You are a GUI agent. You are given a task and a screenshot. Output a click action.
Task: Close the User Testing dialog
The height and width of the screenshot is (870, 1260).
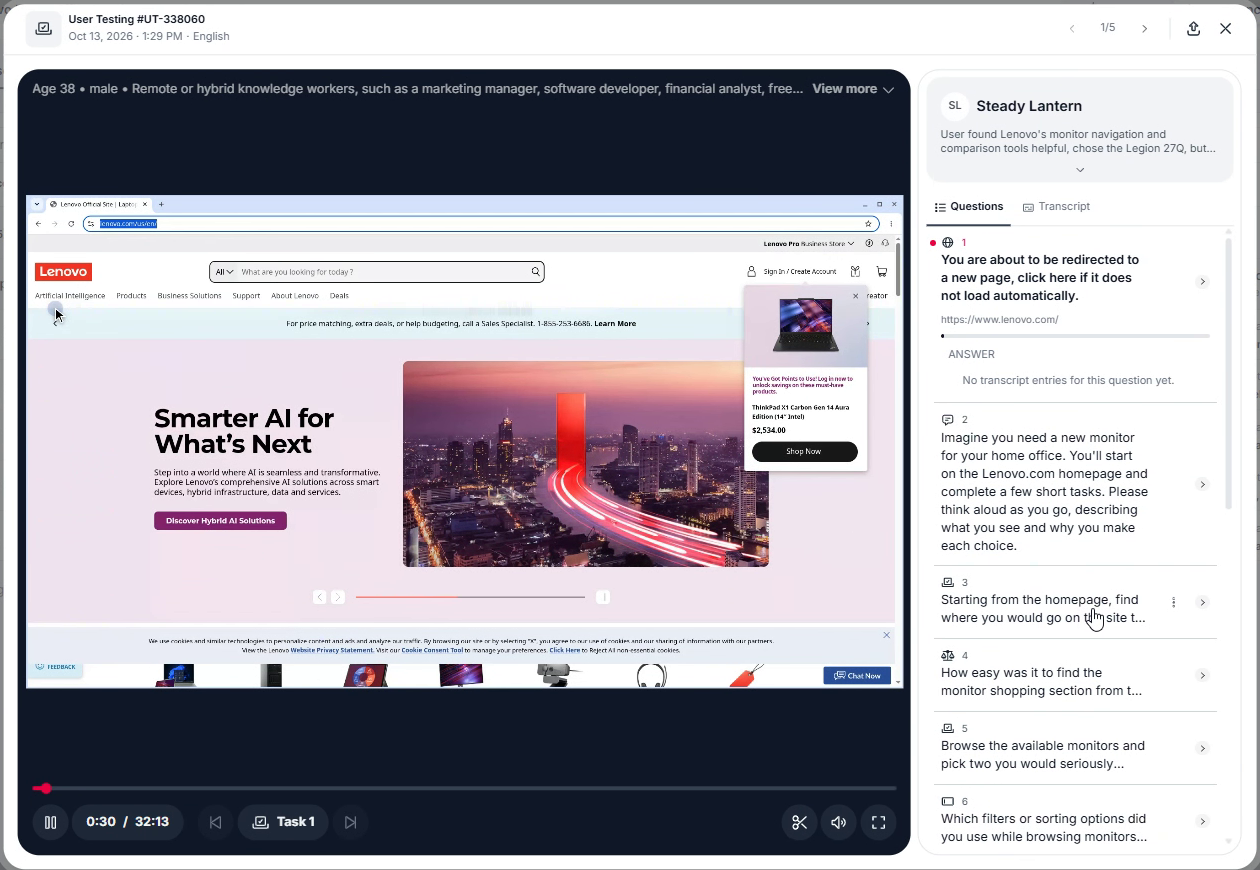coord(1225,28)
